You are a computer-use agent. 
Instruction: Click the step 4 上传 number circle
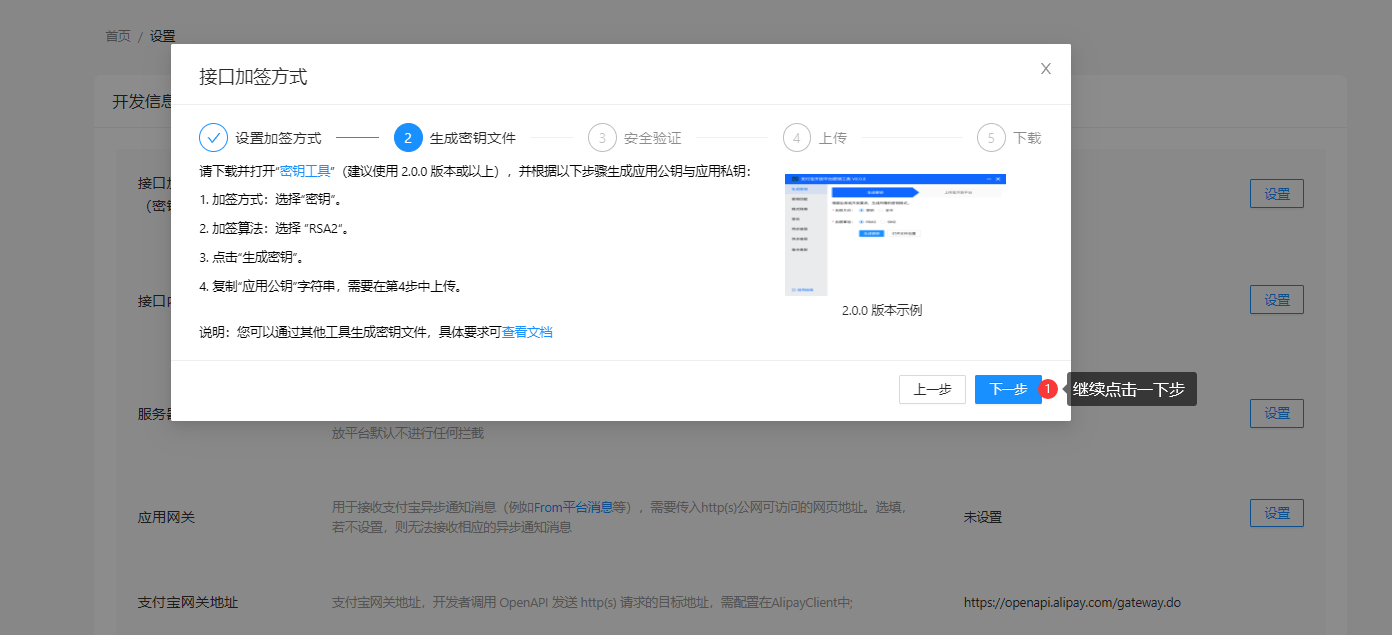coord(797,138)
